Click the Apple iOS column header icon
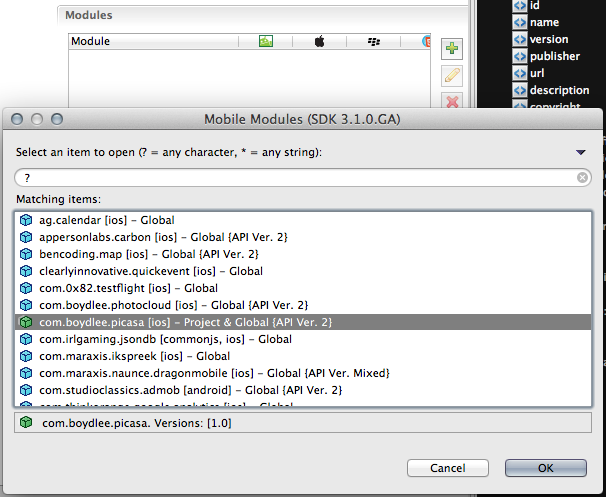 tap(320, 41)
